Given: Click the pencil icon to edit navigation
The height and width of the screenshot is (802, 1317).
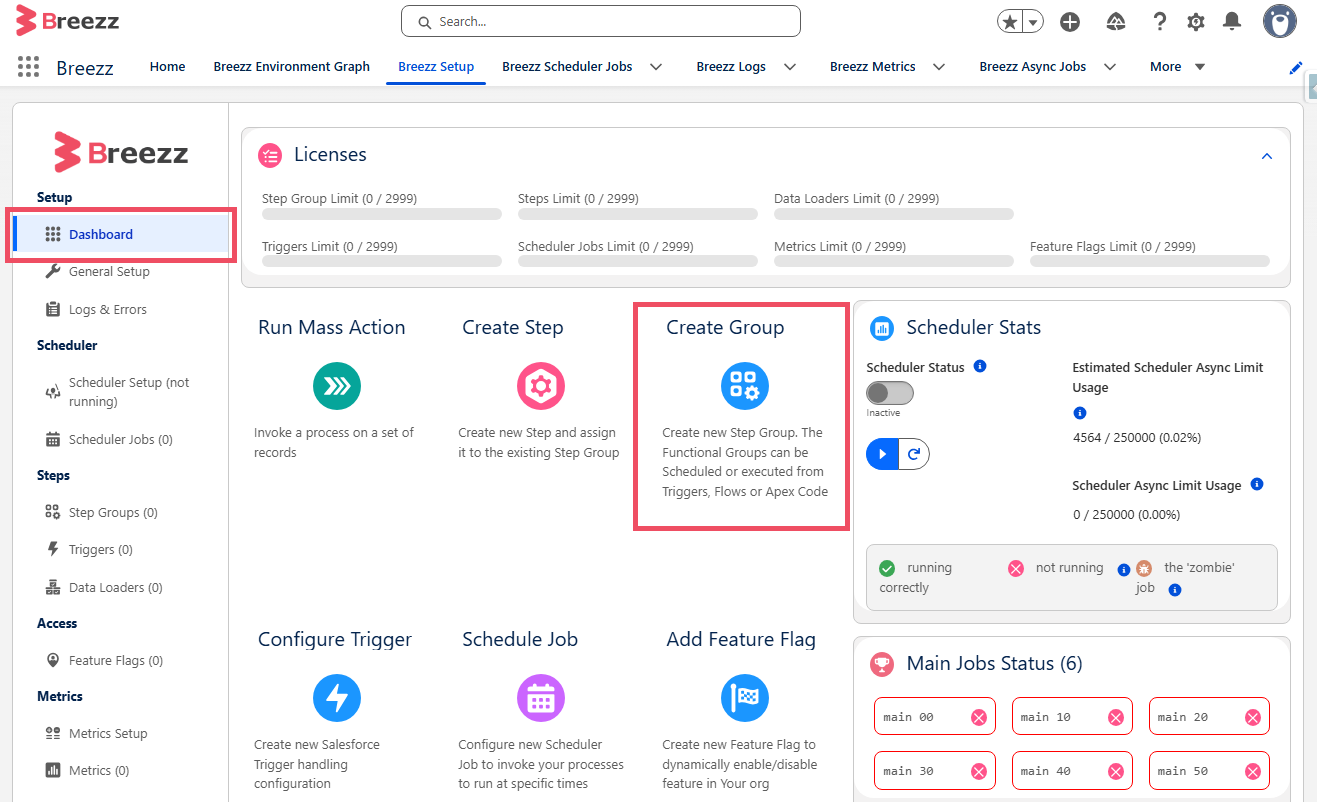Looking at the screenshot, I should (x=1296, y=68).
